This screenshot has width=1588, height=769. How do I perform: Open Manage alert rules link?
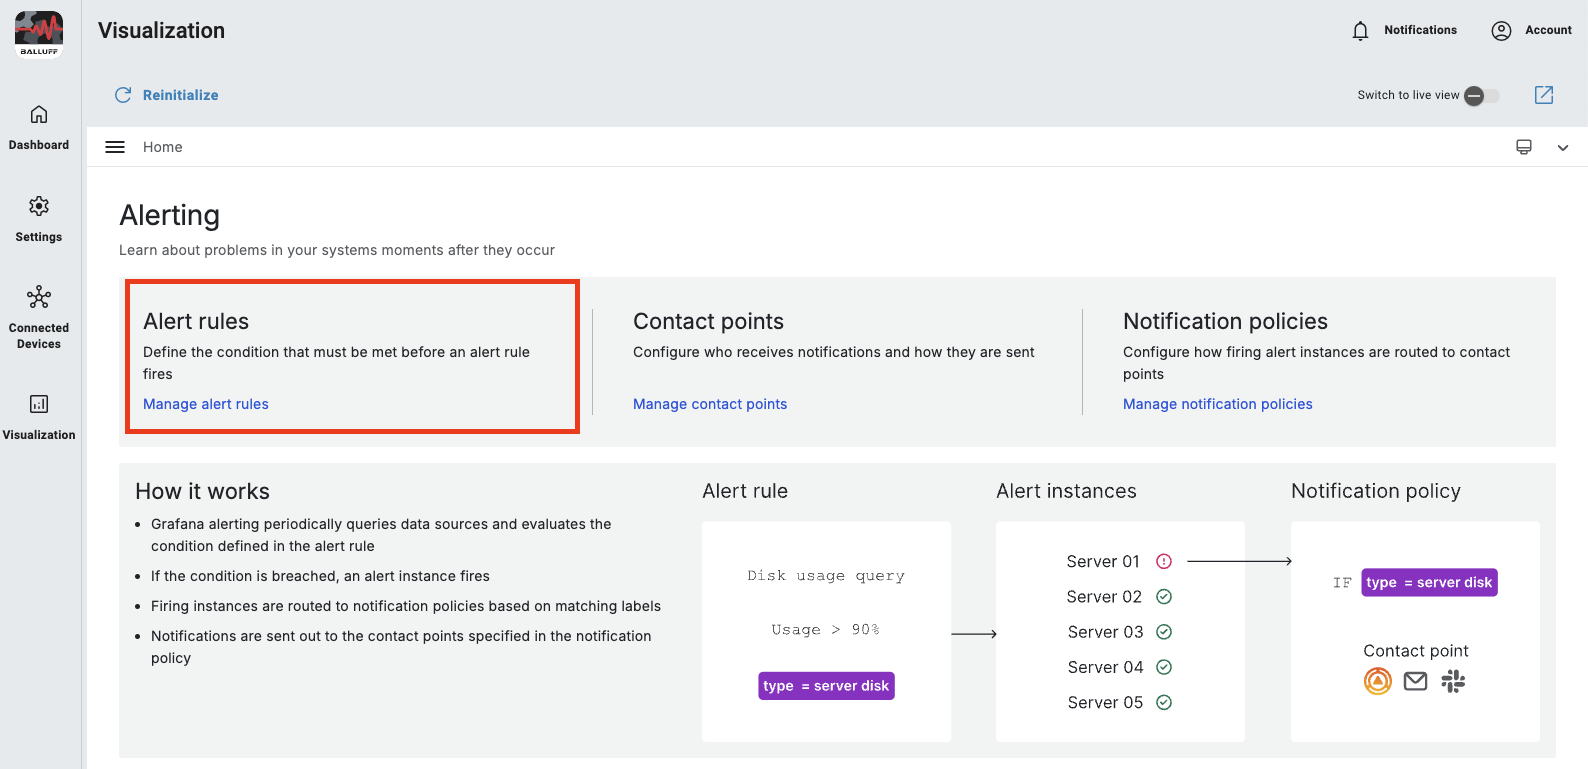206,404
